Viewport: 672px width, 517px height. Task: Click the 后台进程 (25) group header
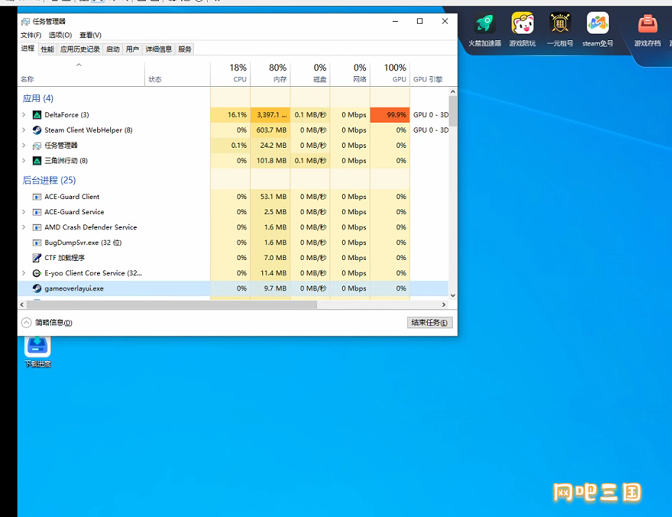pyautogui.click(x=49, y=180)
